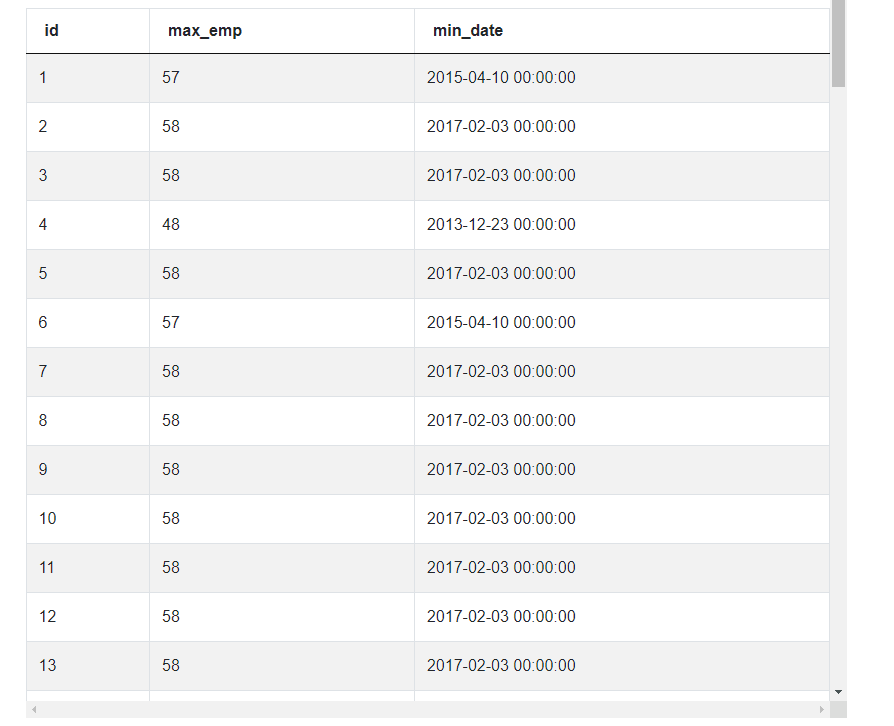Select the row with id 10

(x=300, y=518)
